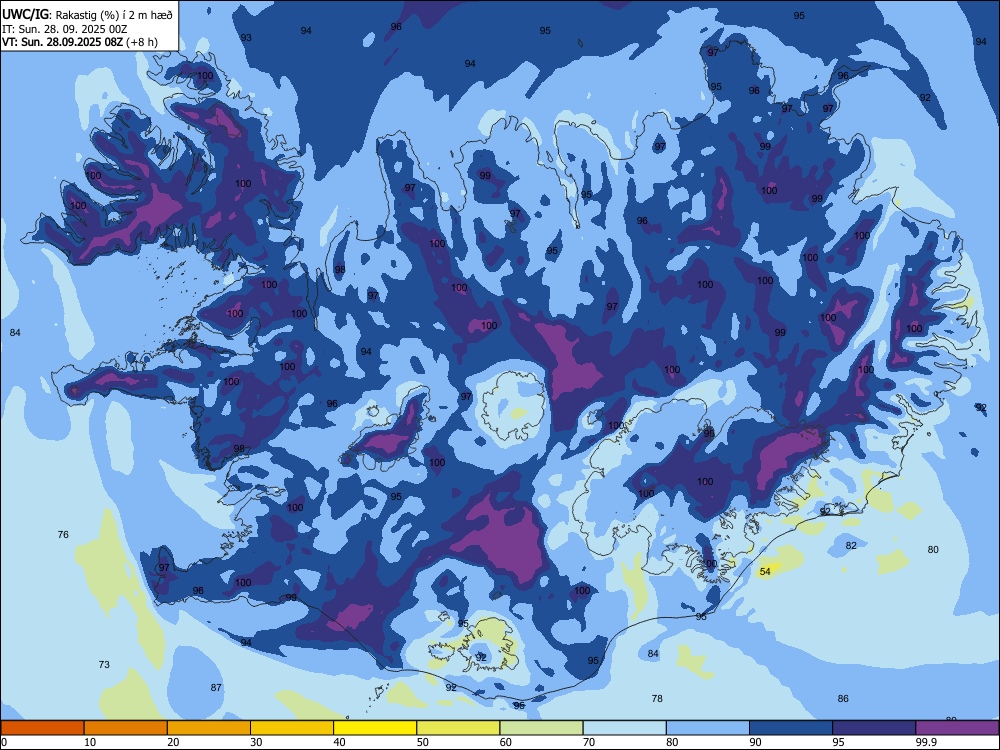Click the 10–20 orange legend swatch
1000x750 pixels.
[x=126, y=728]
